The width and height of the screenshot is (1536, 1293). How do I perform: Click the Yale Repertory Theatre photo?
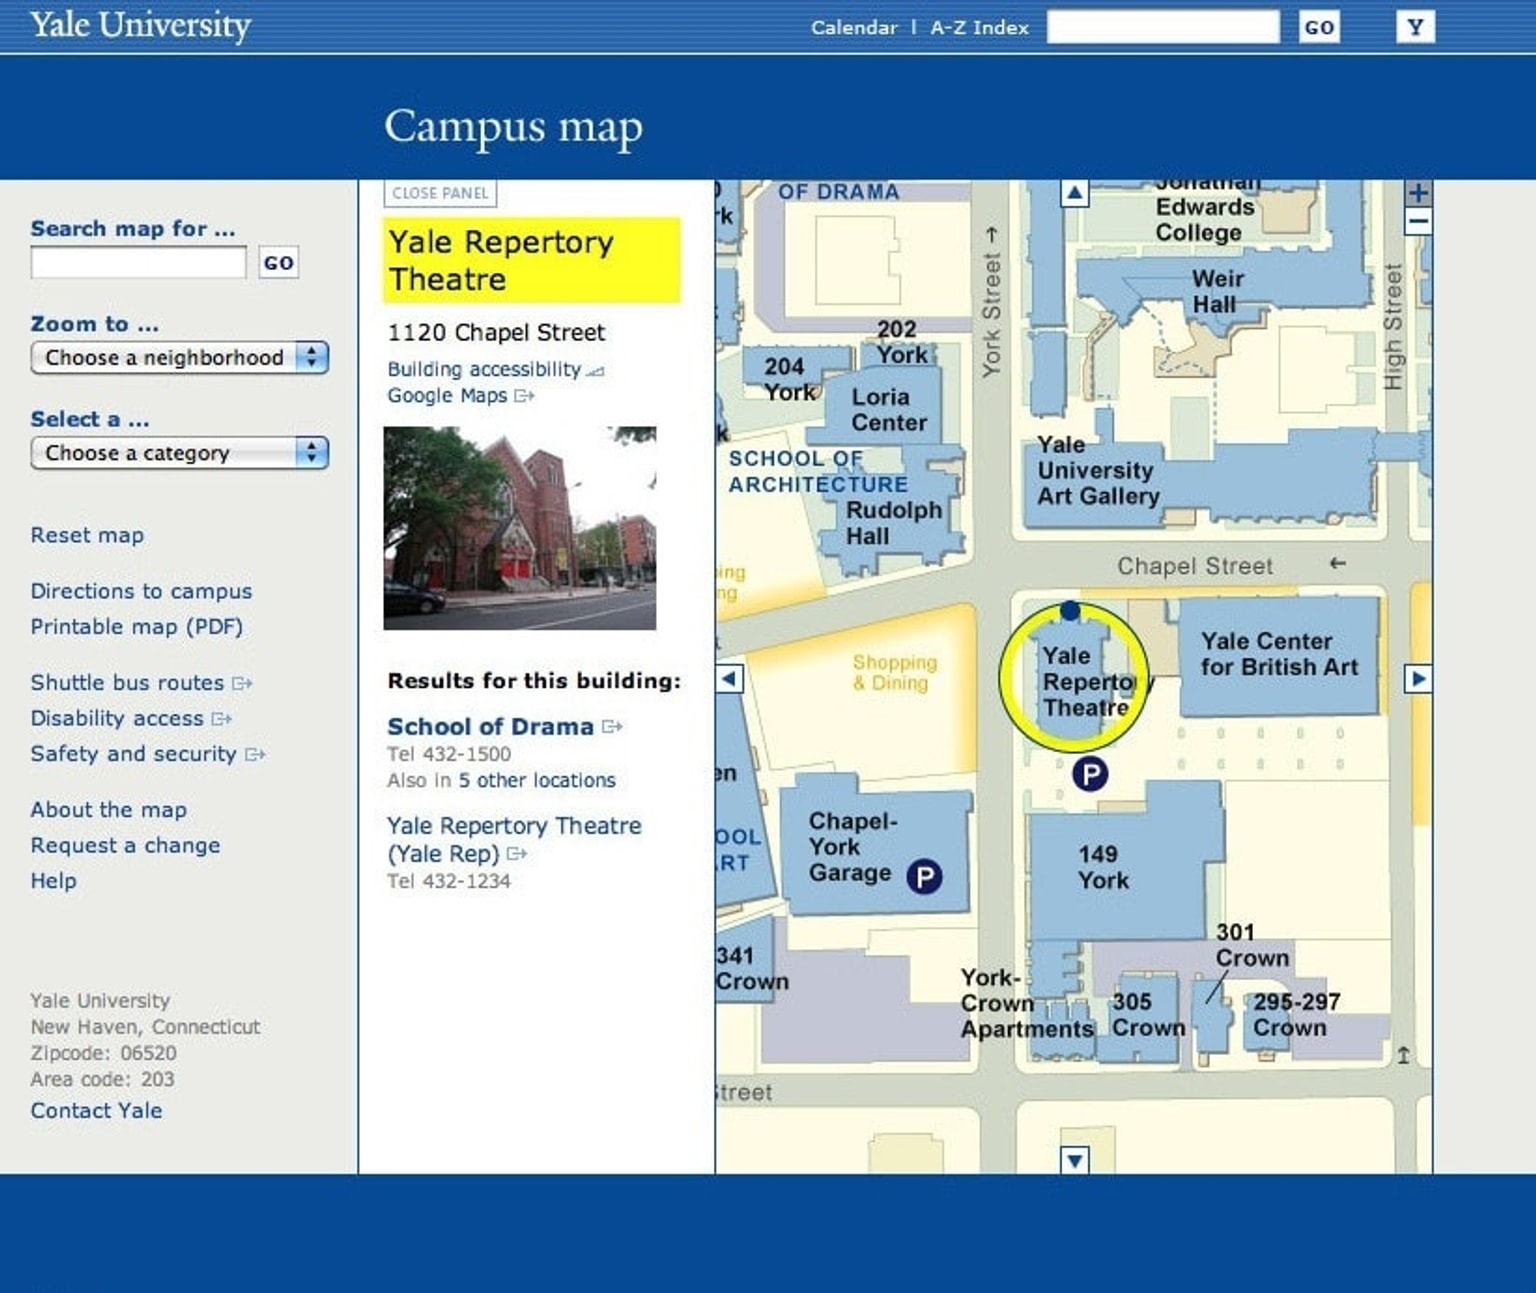520,528
